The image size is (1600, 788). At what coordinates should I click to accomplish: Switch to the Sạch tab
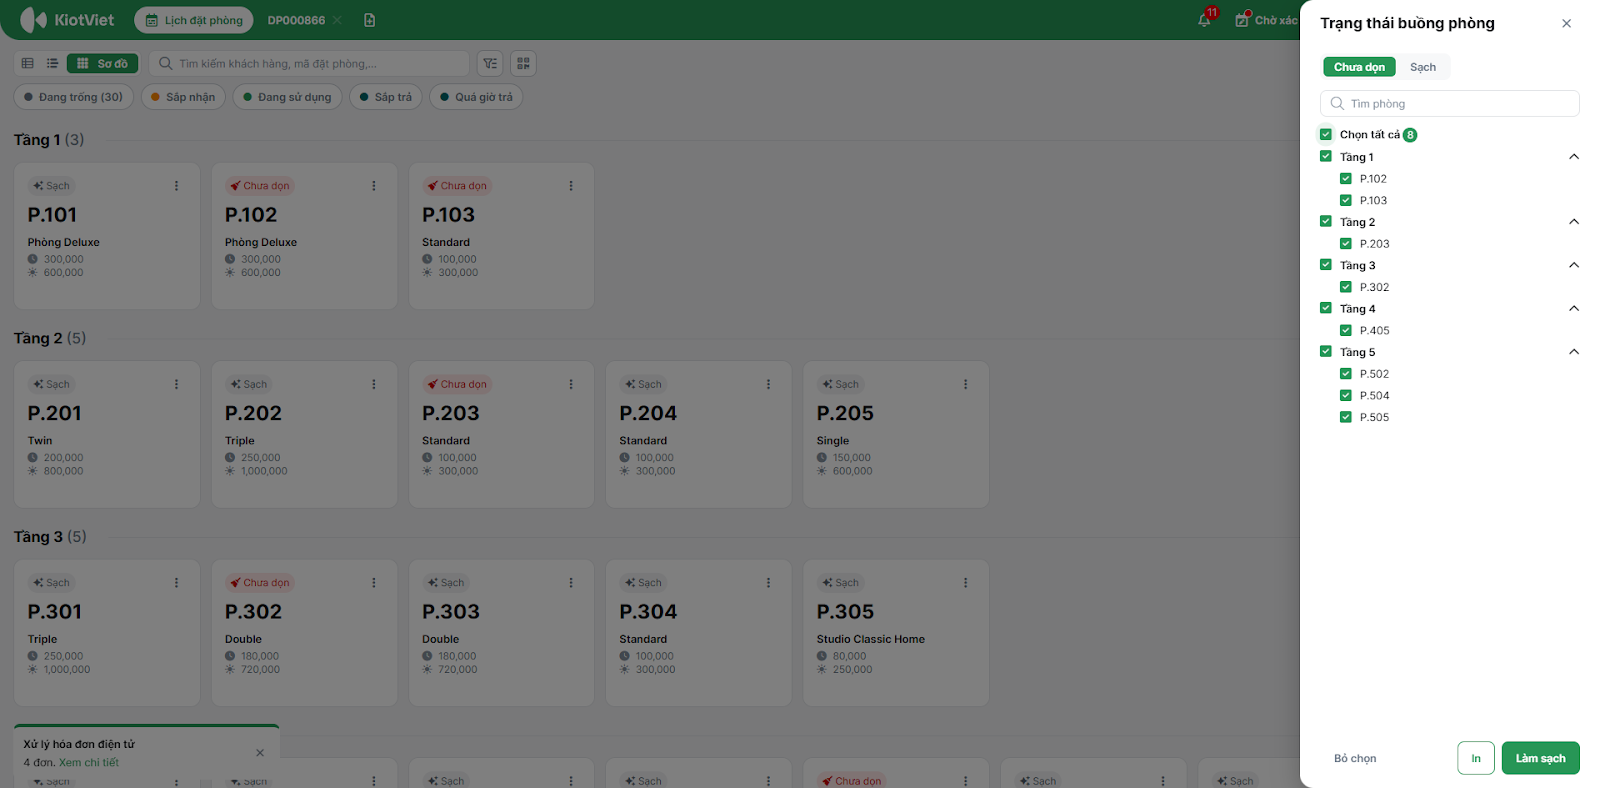point(1423,67)
